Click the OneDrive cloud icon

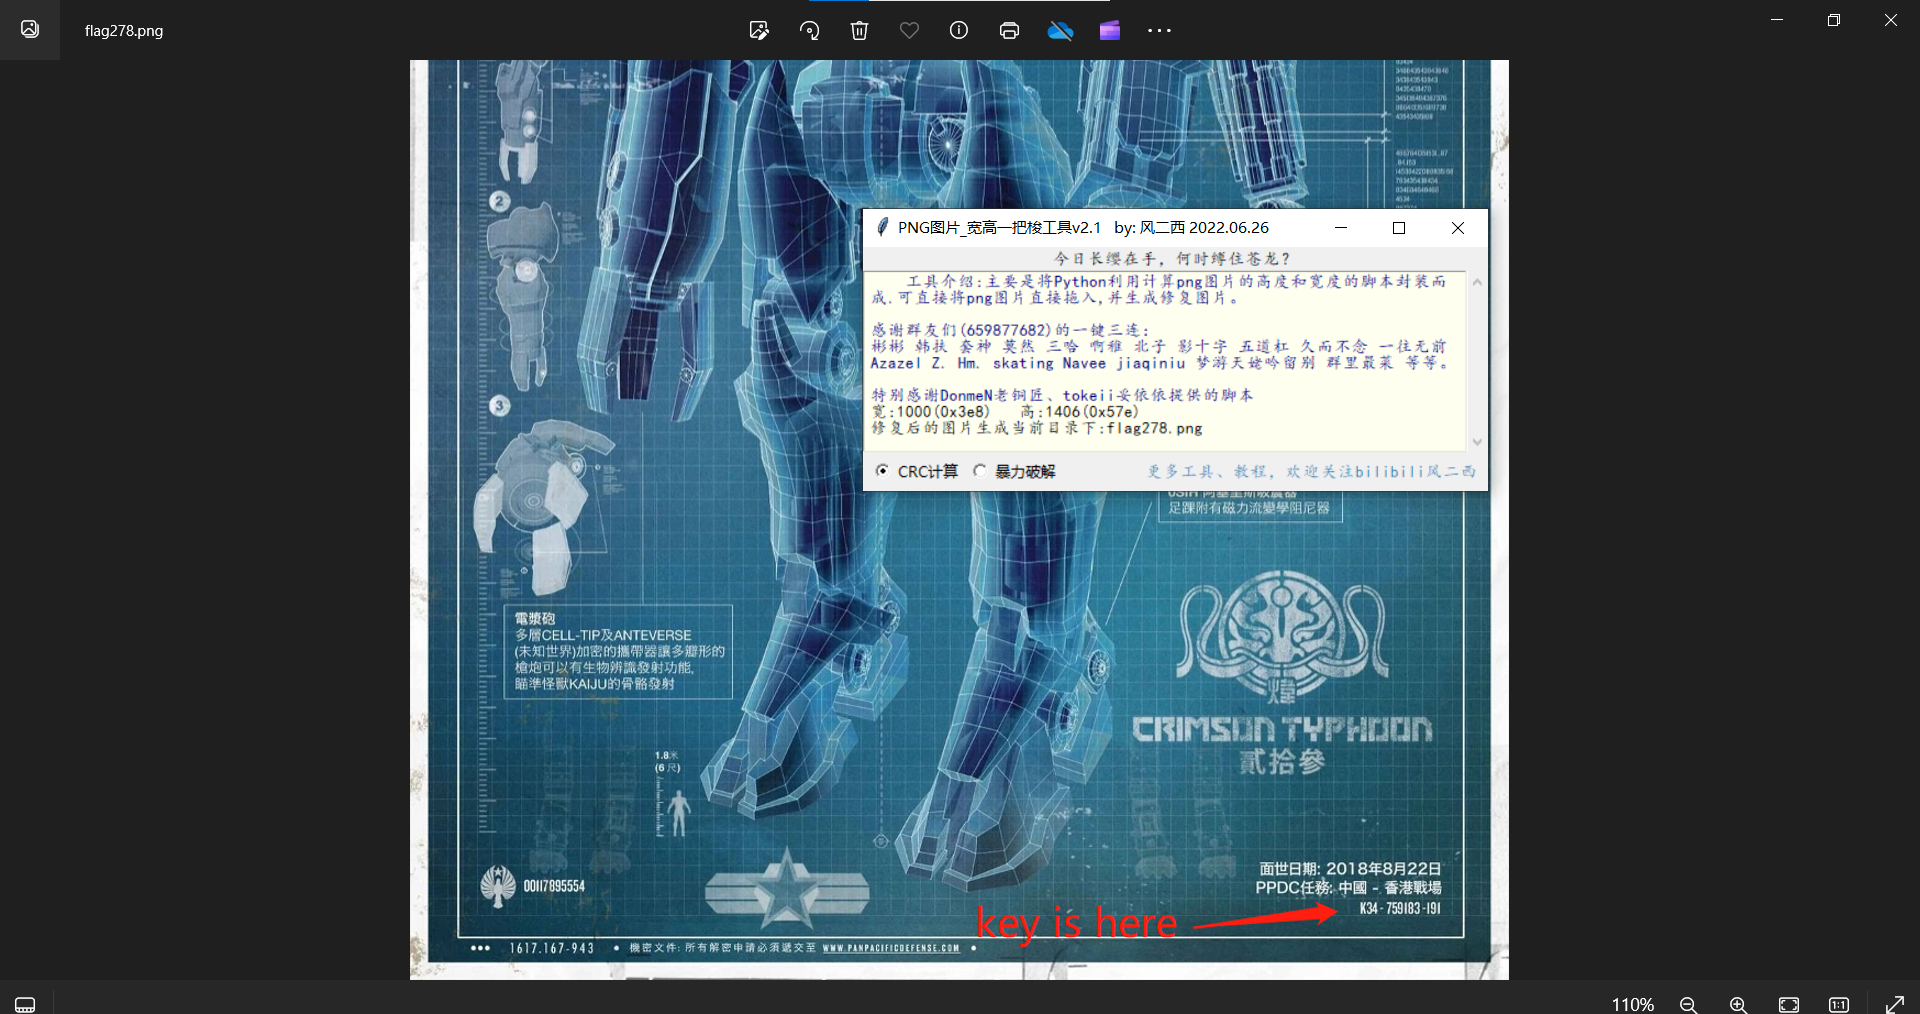coord(1060,31)
